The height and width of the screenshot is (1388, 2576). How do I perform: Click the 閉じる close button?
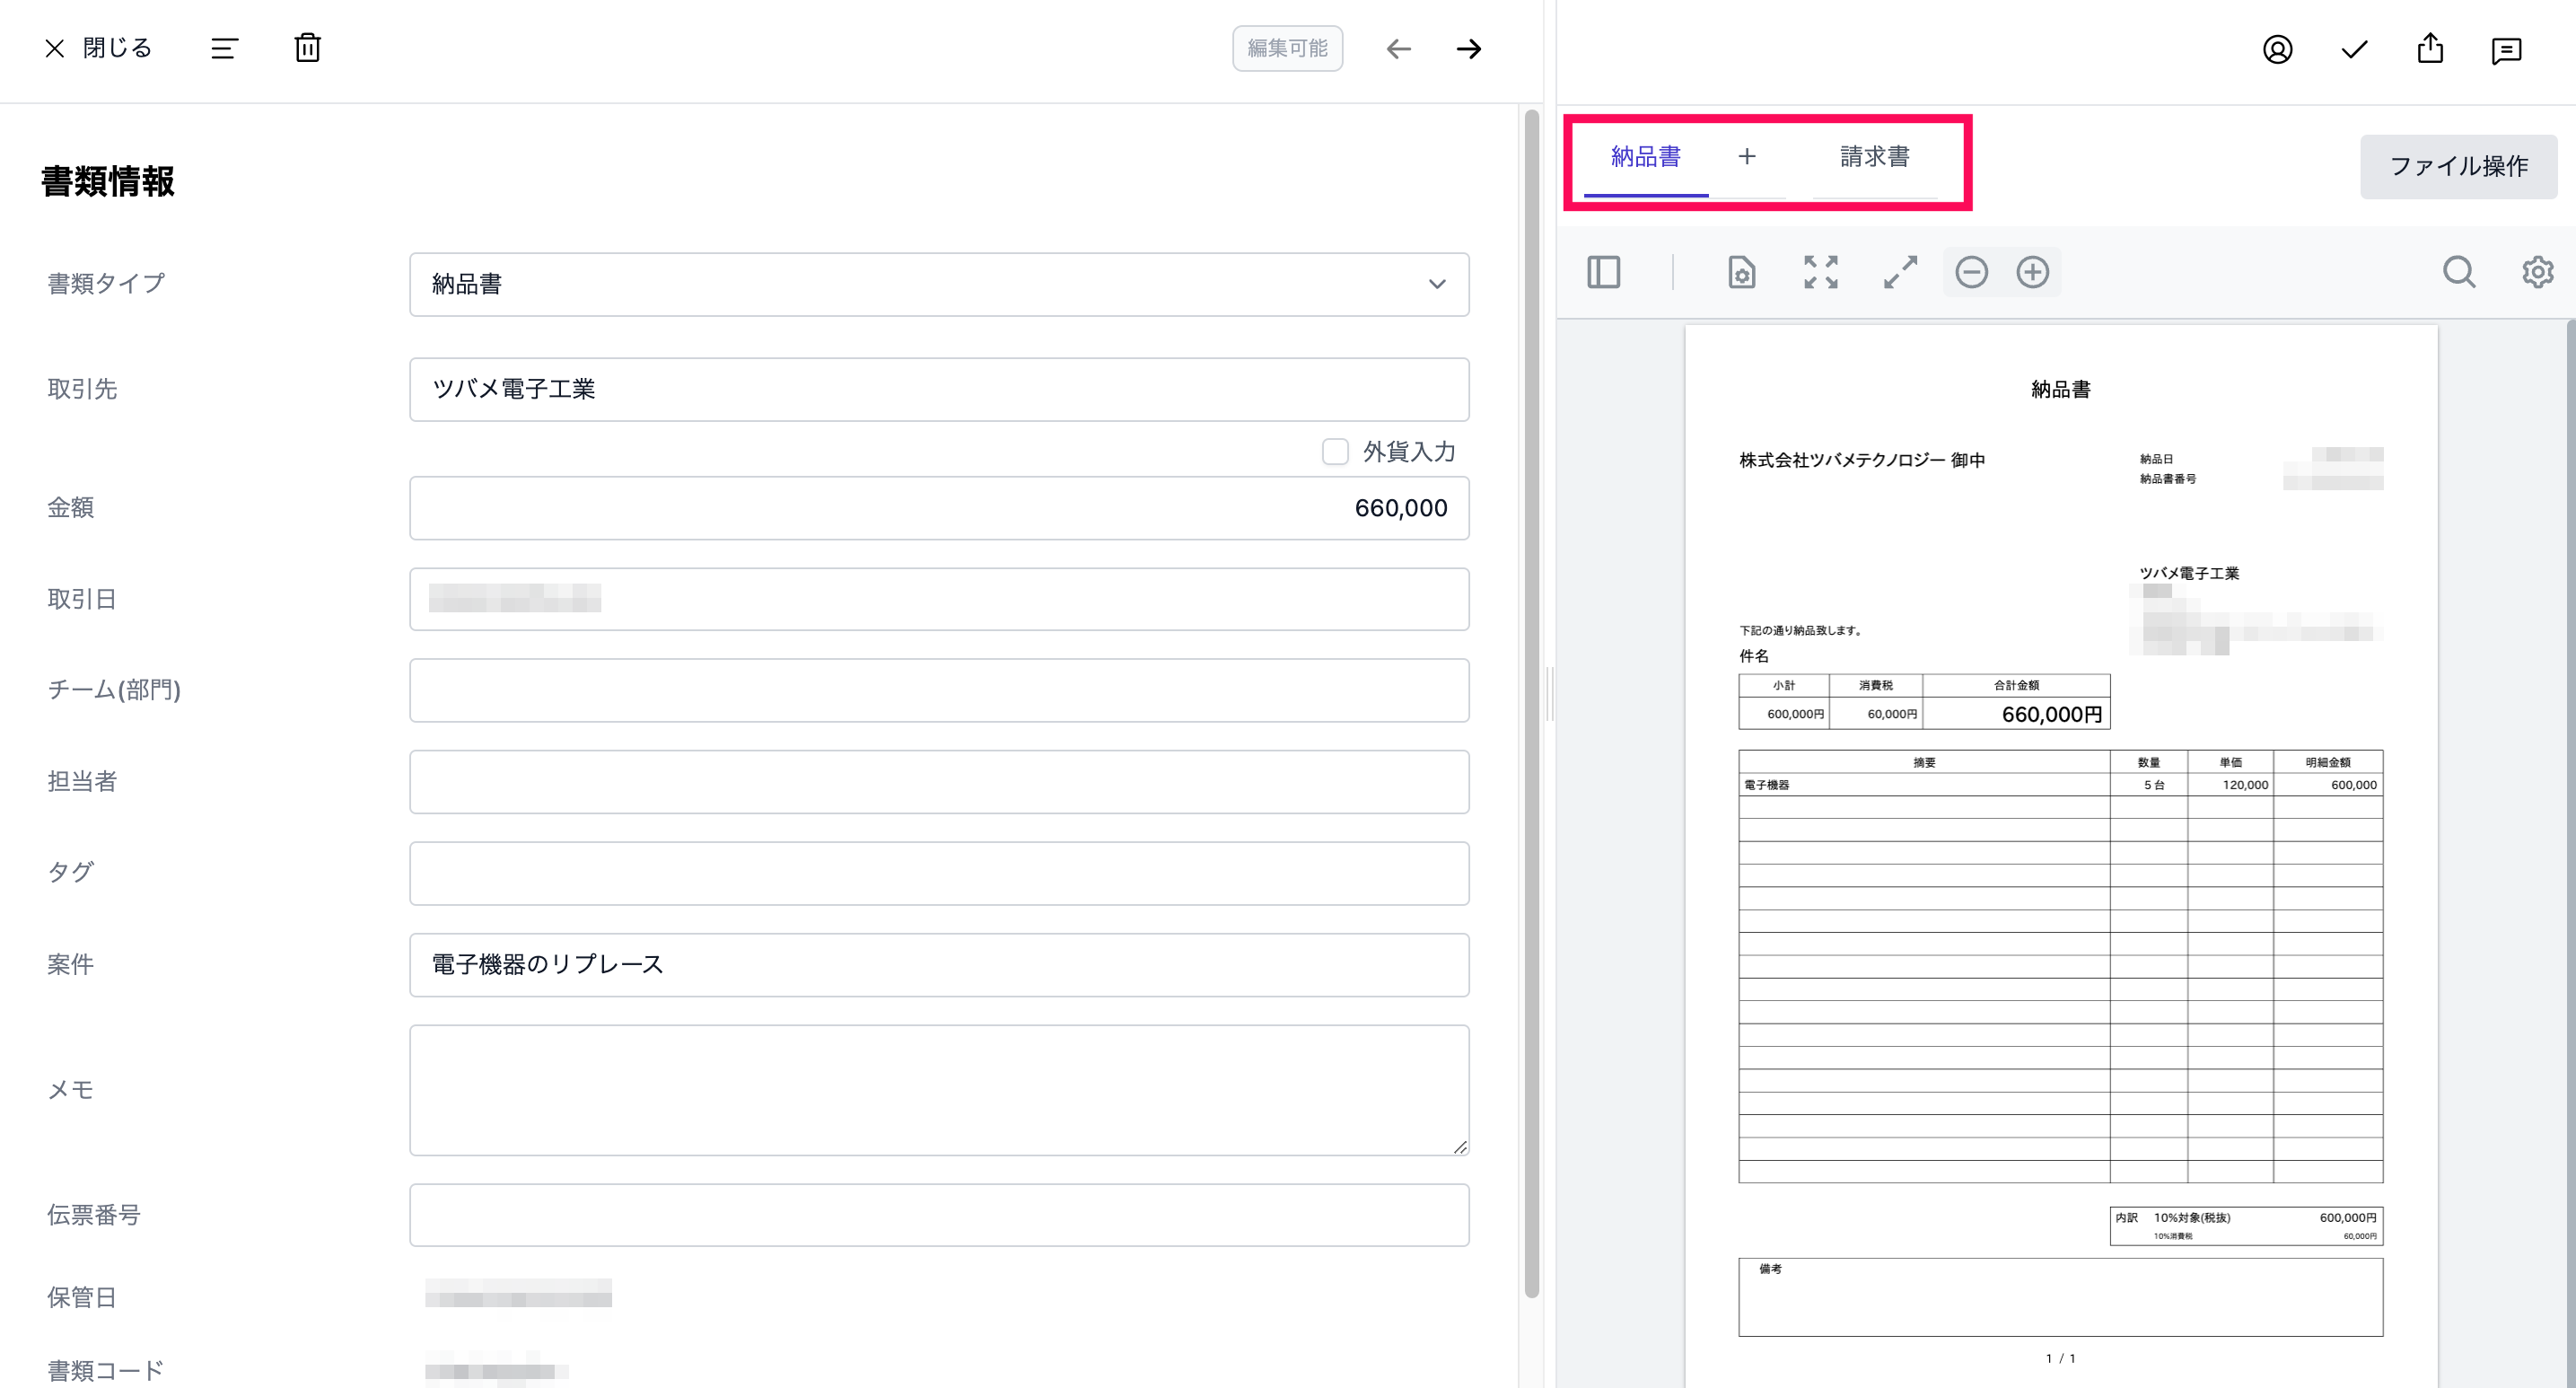coord(97,48)
